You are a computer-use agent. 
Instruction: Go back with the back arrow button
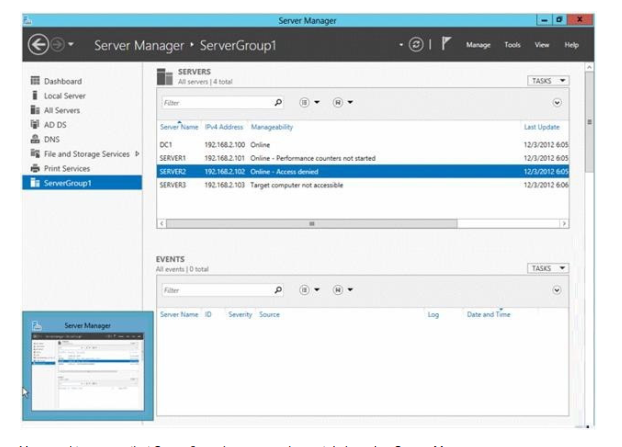pyautogui.click(x=38, y=44)
